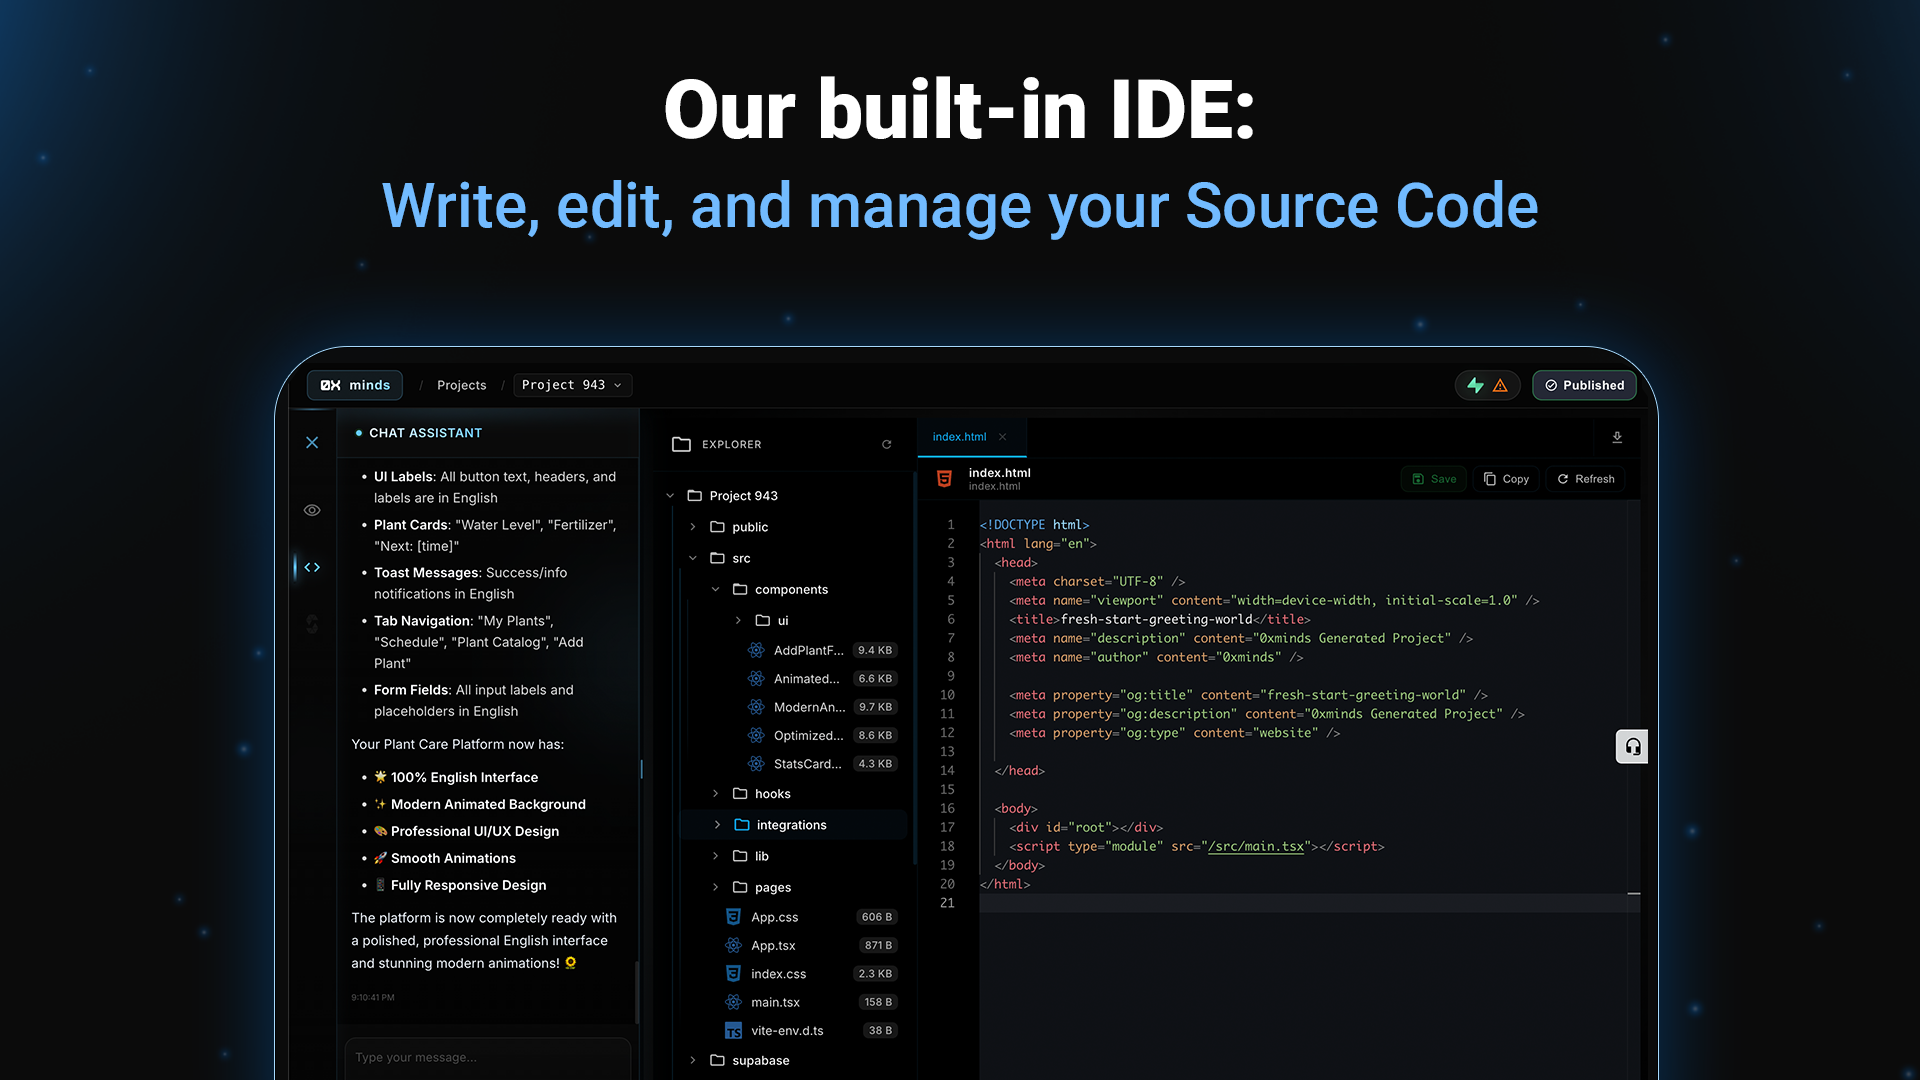Click the download icon above the editor
This screenshot has height=1080, width=1920.
pos(1617,438)
